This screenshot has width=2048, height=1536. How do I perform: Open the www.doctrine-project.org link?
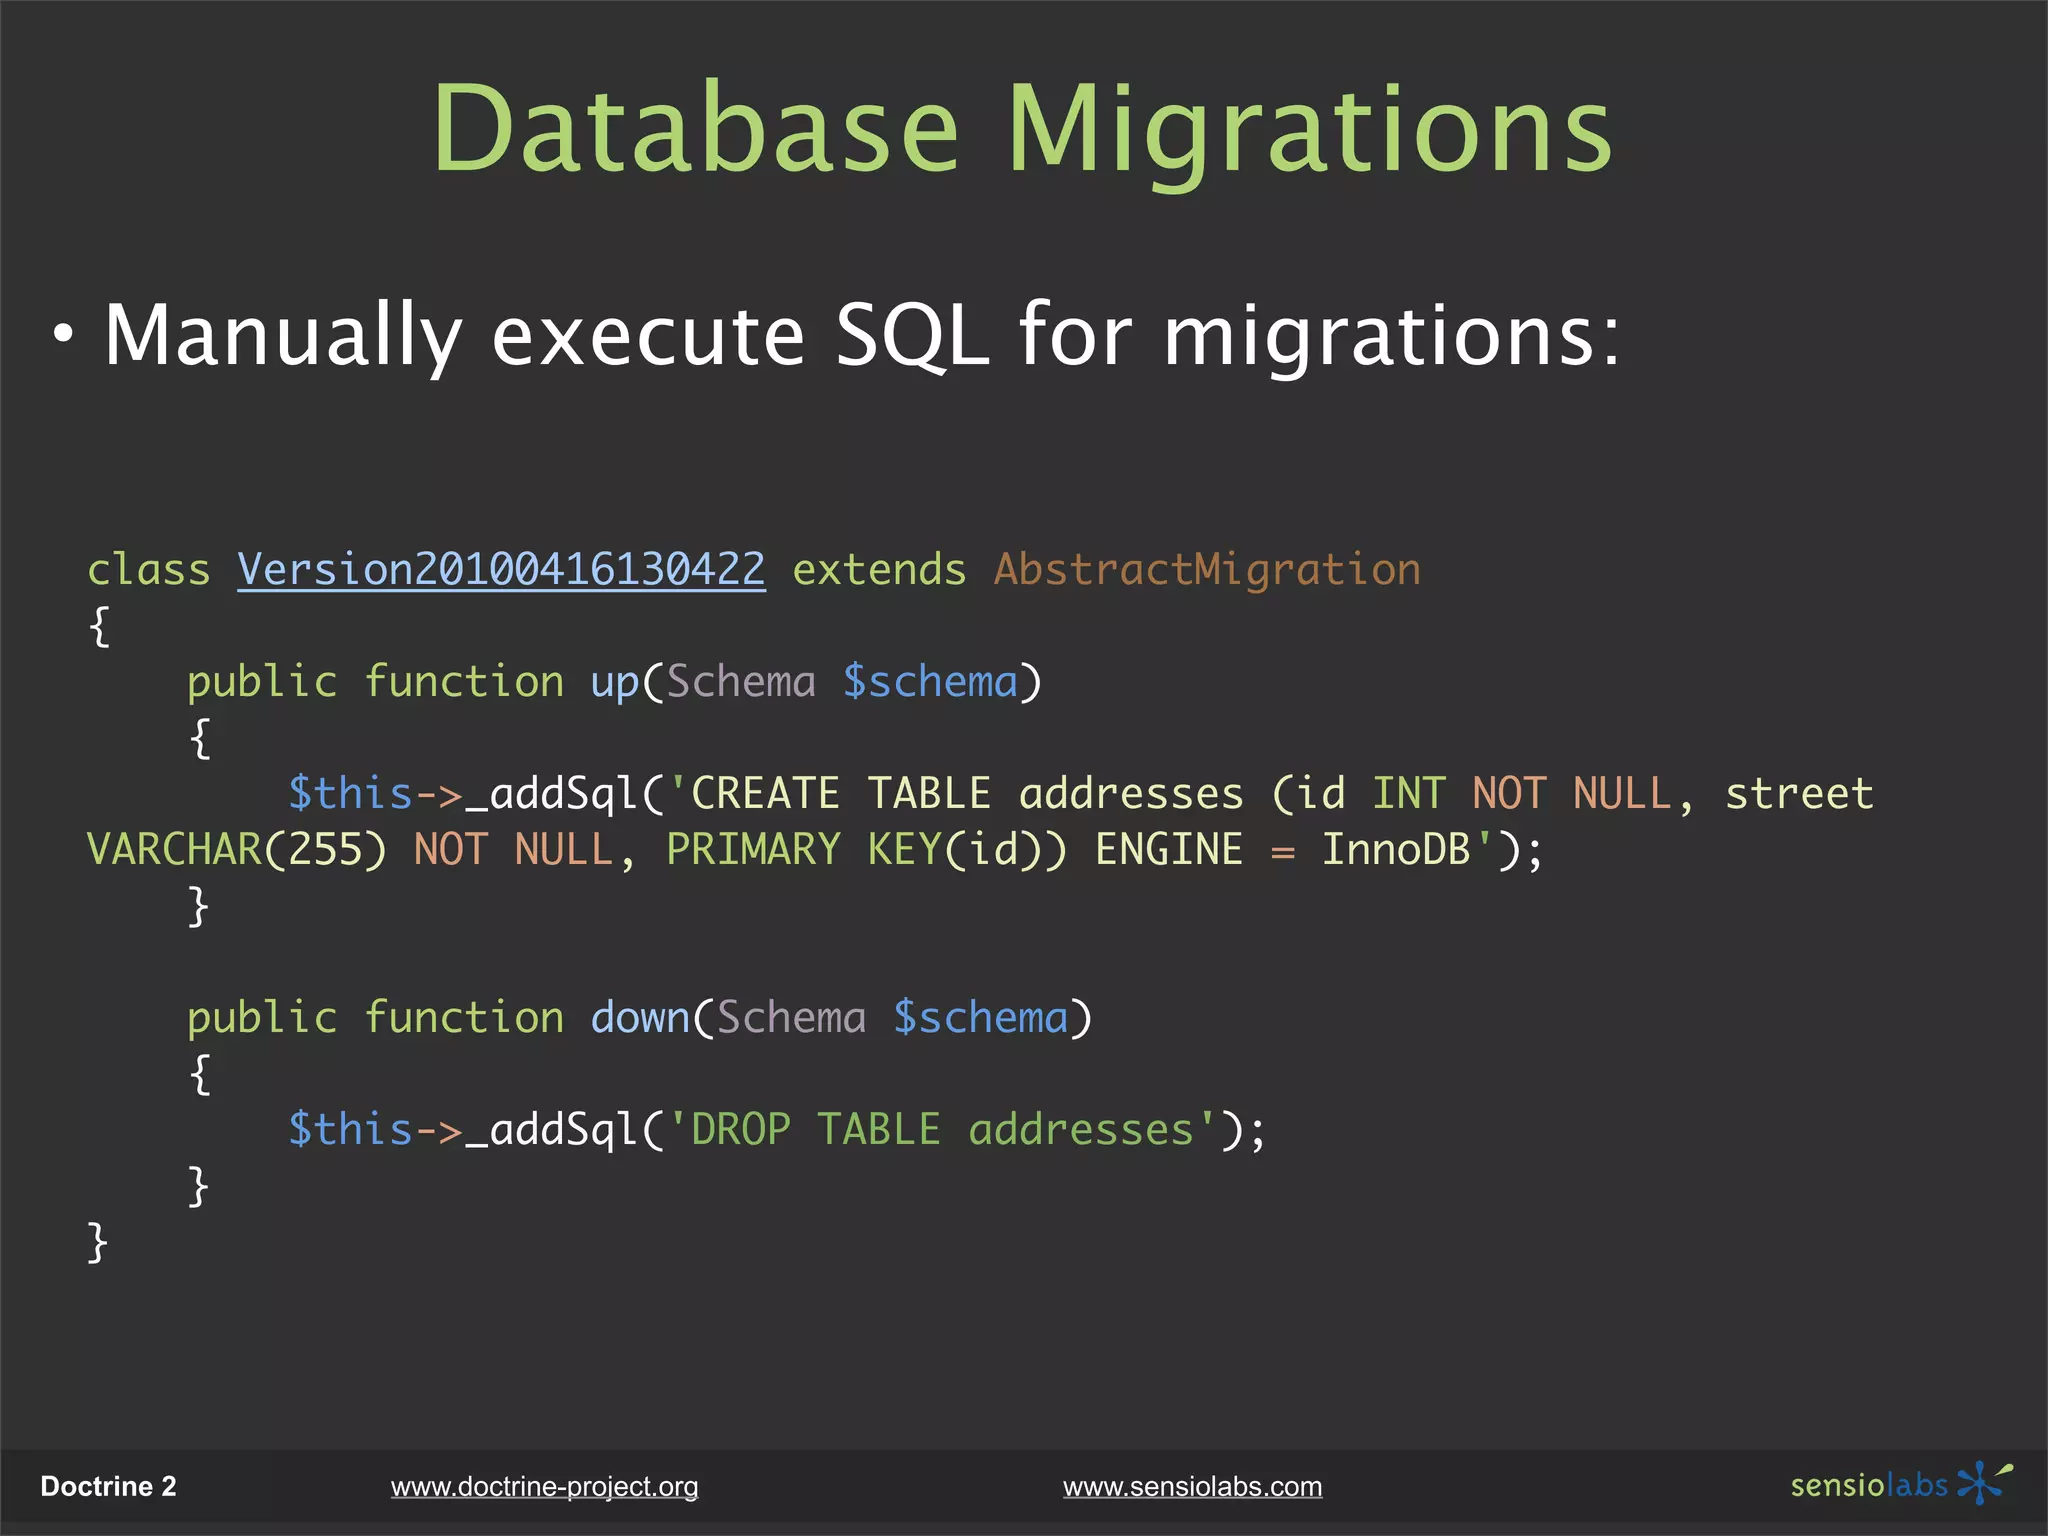coord(544,1487)
